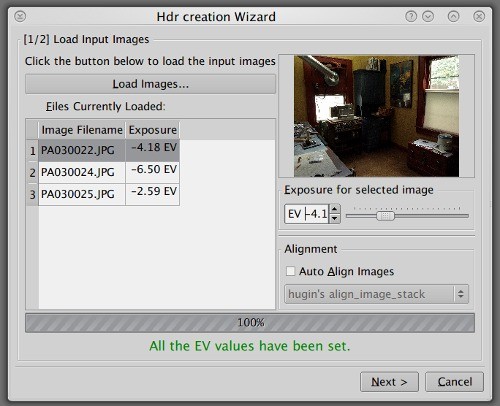Decrease EV with the spinbox down arrow
Image resolution: width=500 pixels, height=406 pixels.
click(335, 218)
